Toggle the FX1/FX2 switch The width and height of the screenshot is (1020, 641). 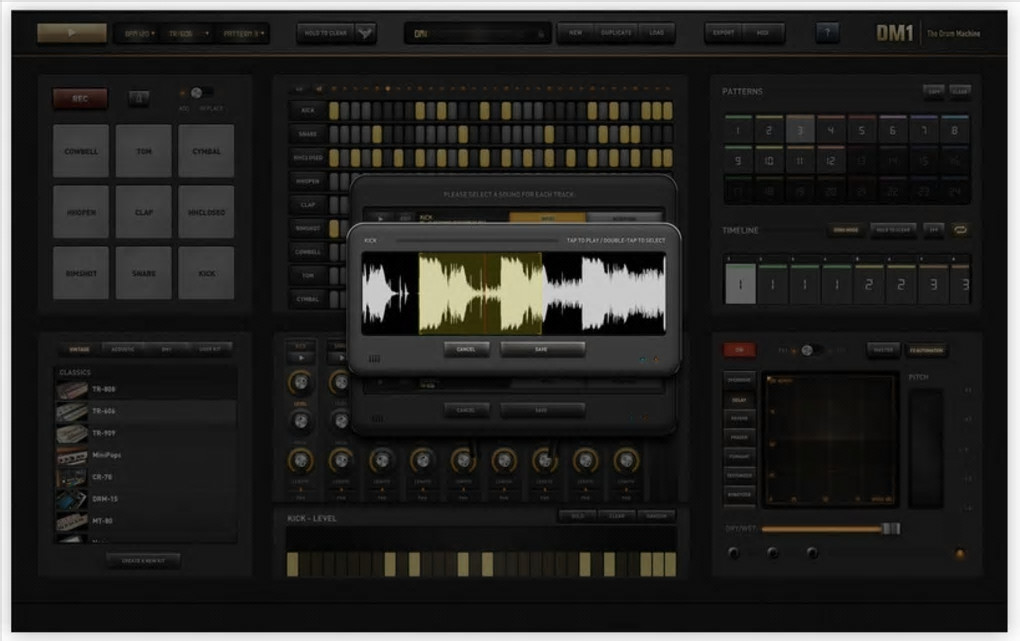click(811, 350)
